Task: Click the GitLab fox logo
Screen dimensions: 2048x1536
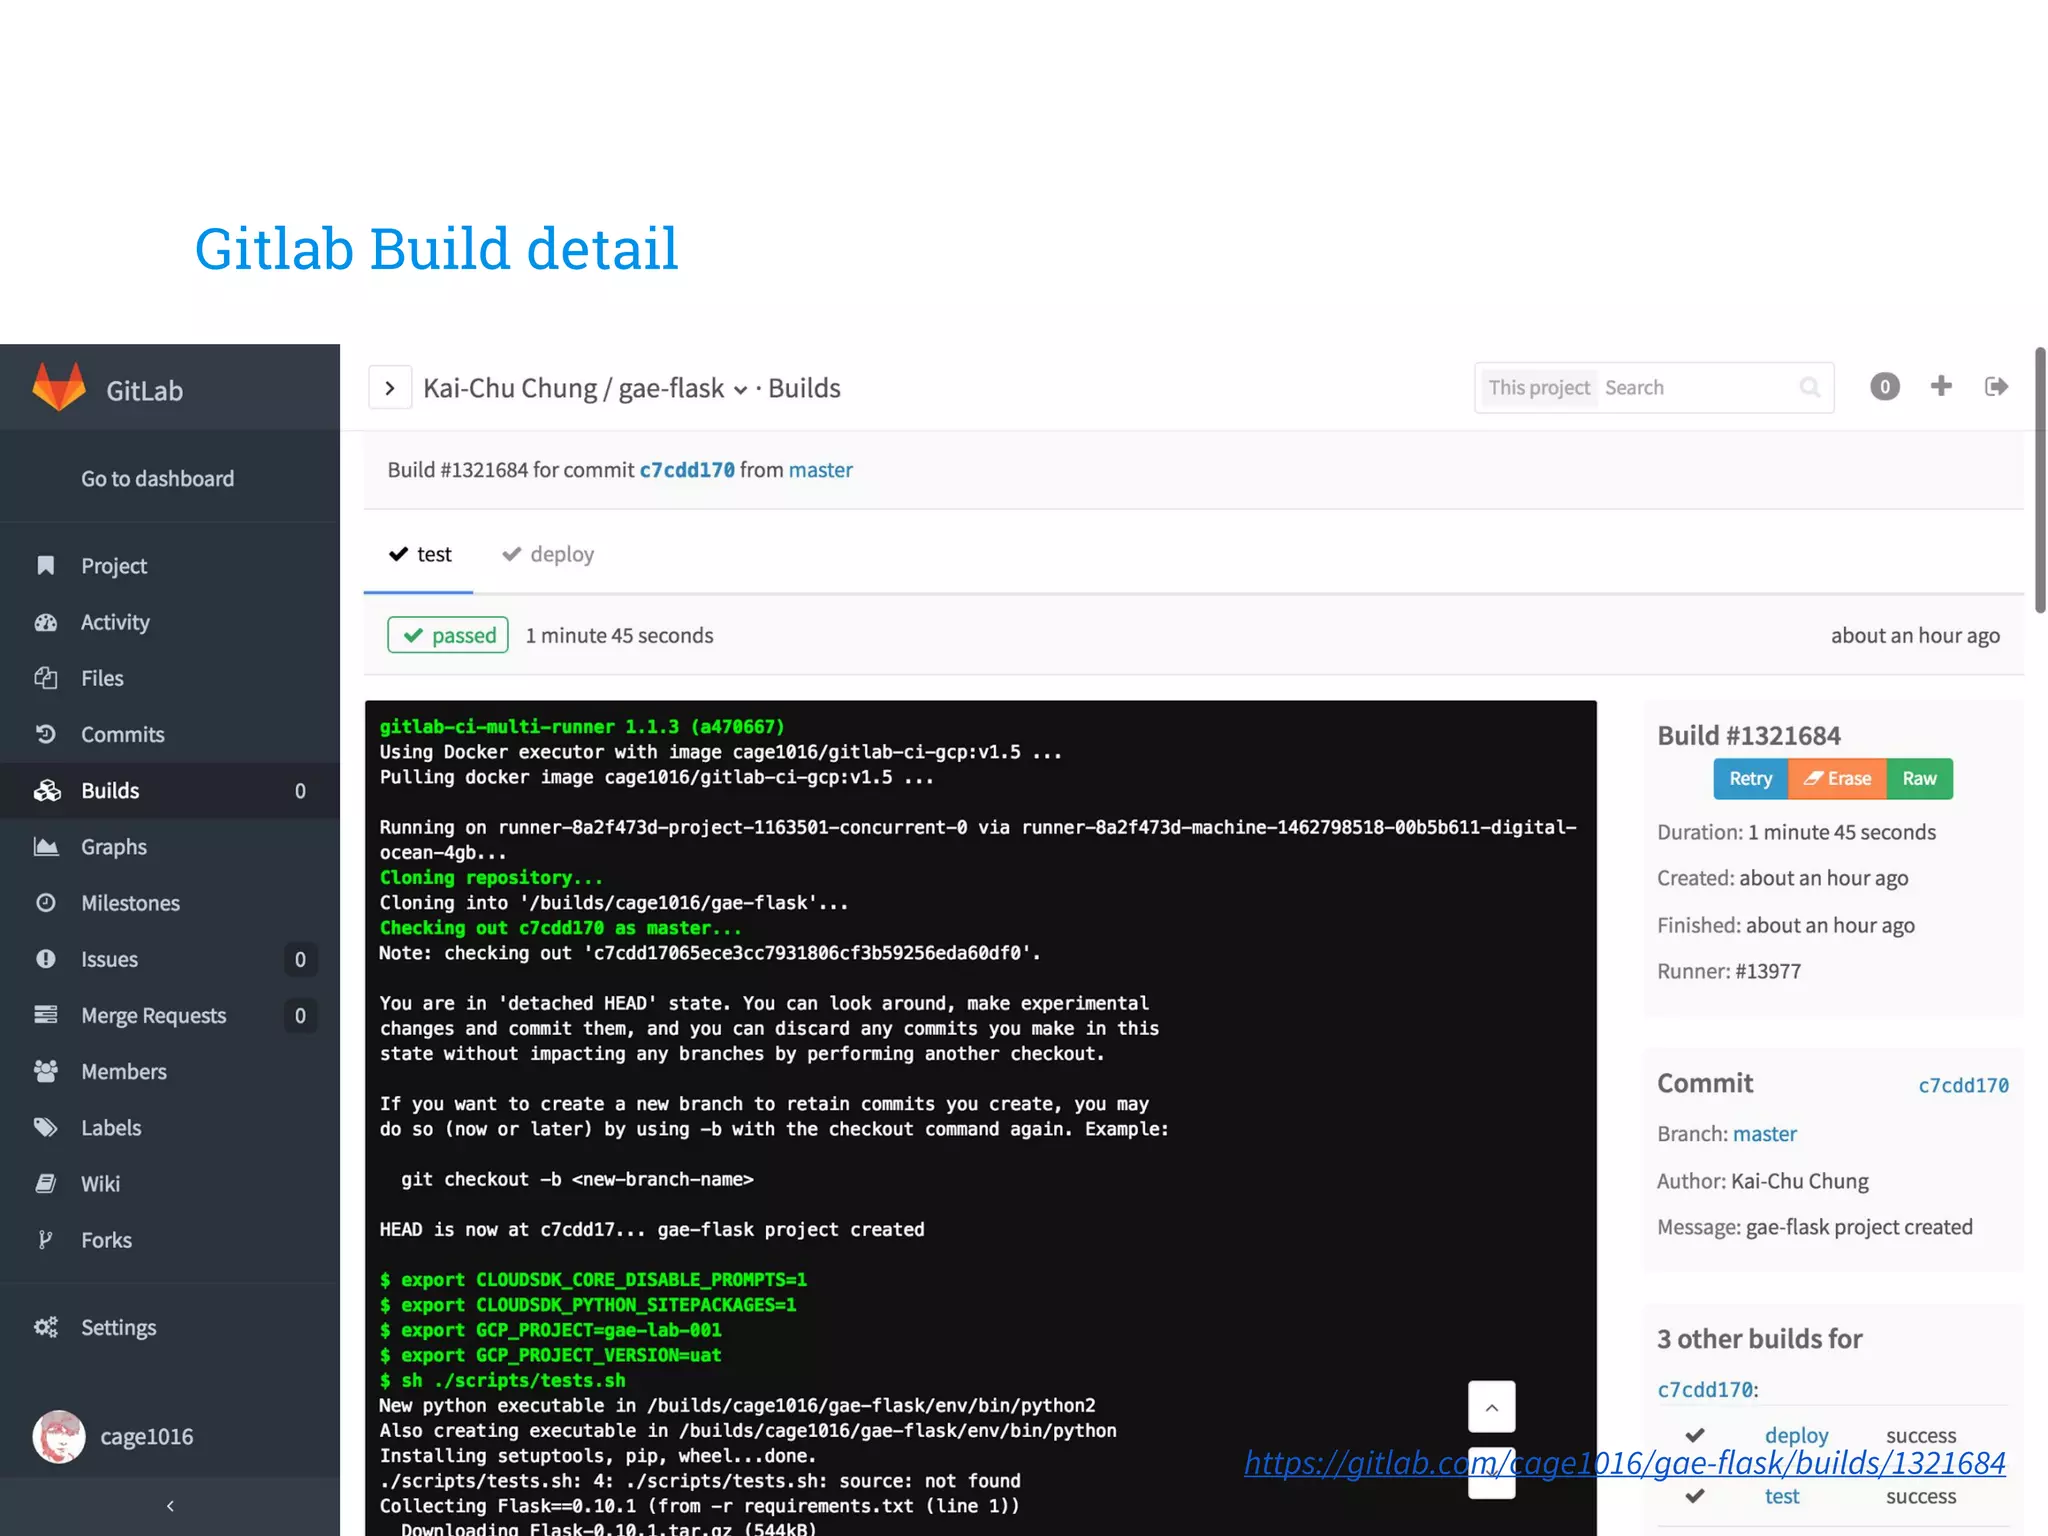Action: pos(59,387)
